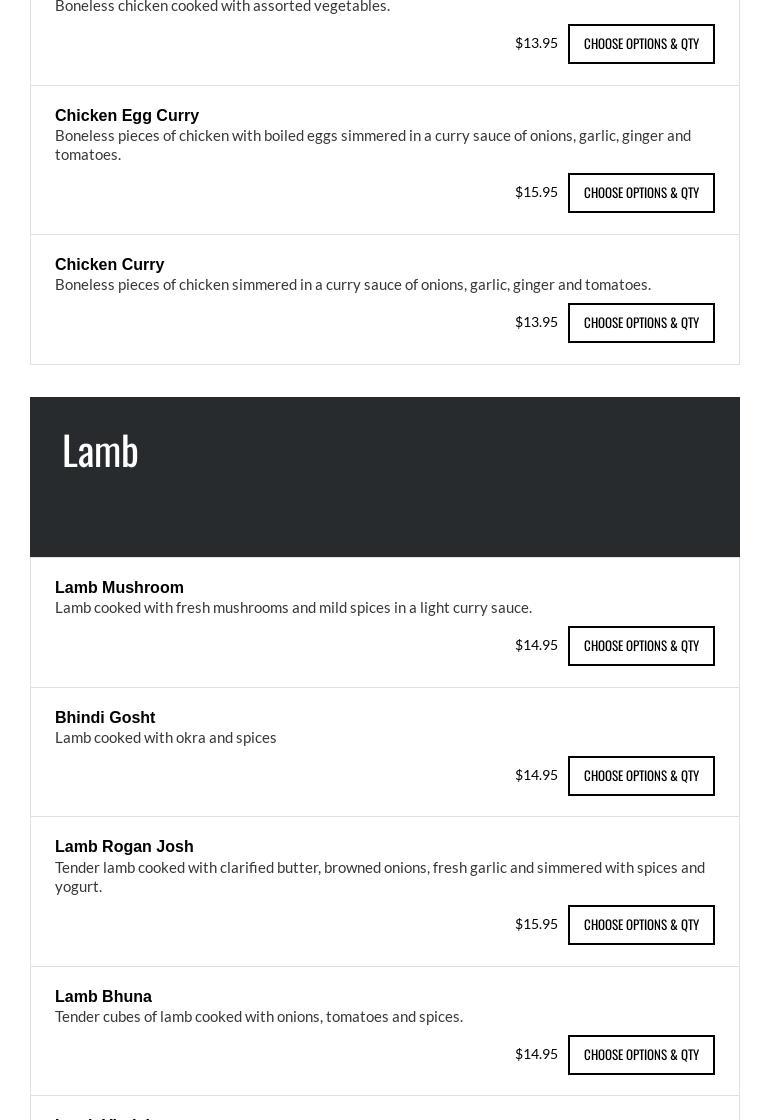The width and height of the screenshot is (770, 1120).
Task: Click the Bhindi Gosht okra description text
Action: tap(166, 738)
